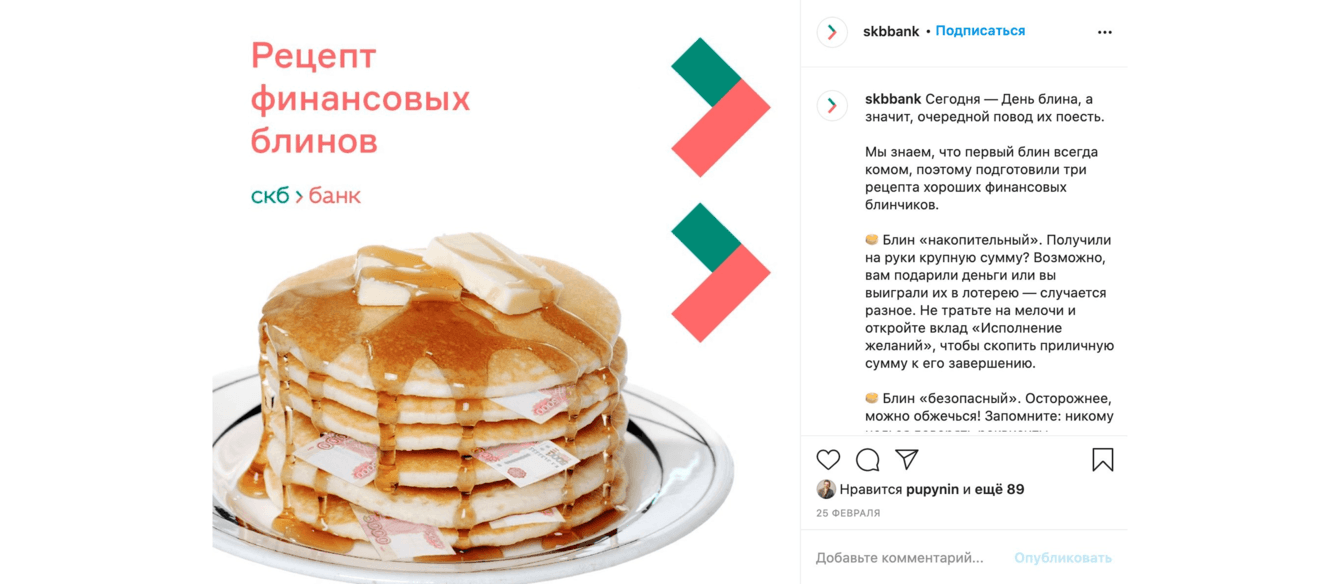The height and width of the screenshot is (584, 1340).
Task: Click skbbank avatar beside the caption
Action: click(832, 105)
